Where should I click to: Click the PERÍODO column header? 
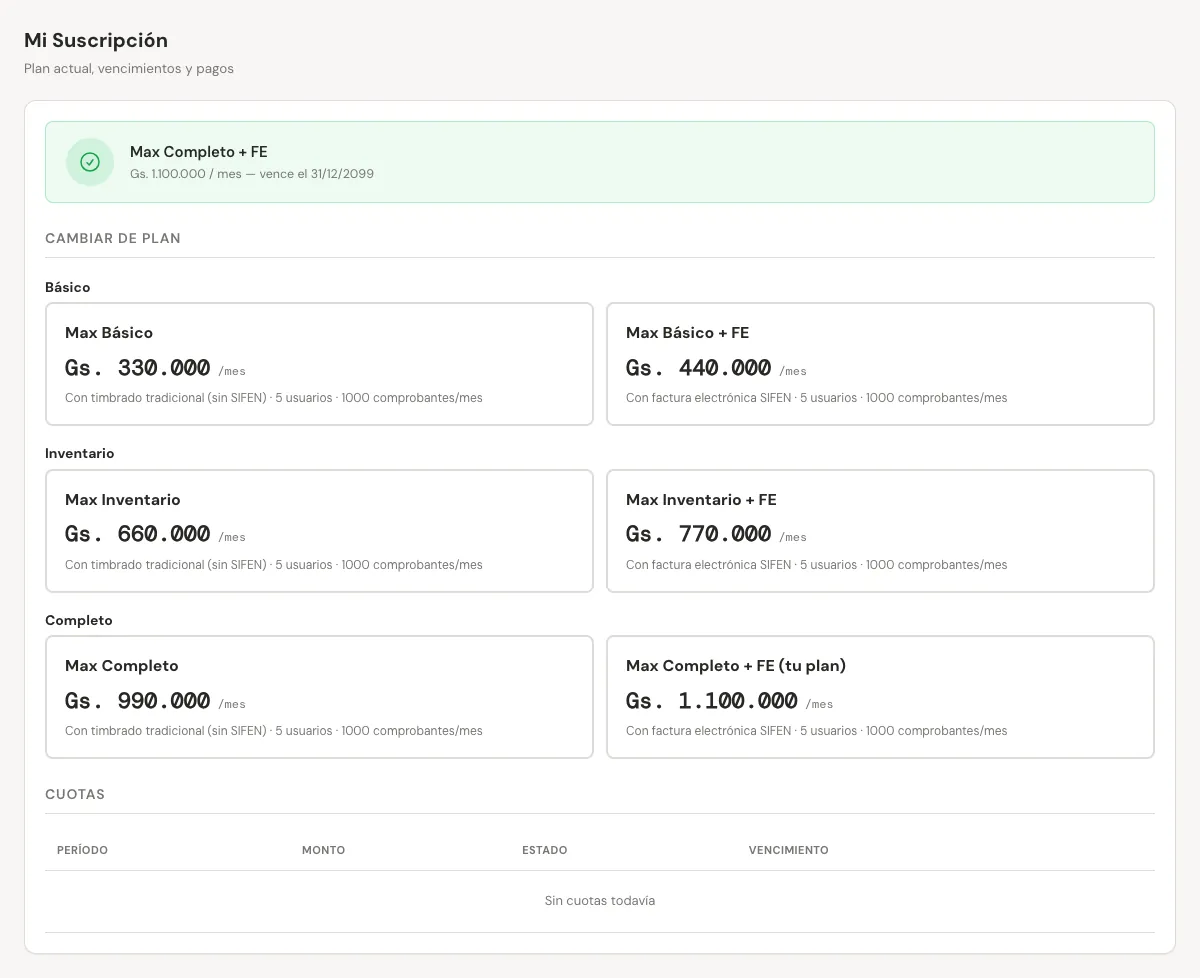(82, 850)
